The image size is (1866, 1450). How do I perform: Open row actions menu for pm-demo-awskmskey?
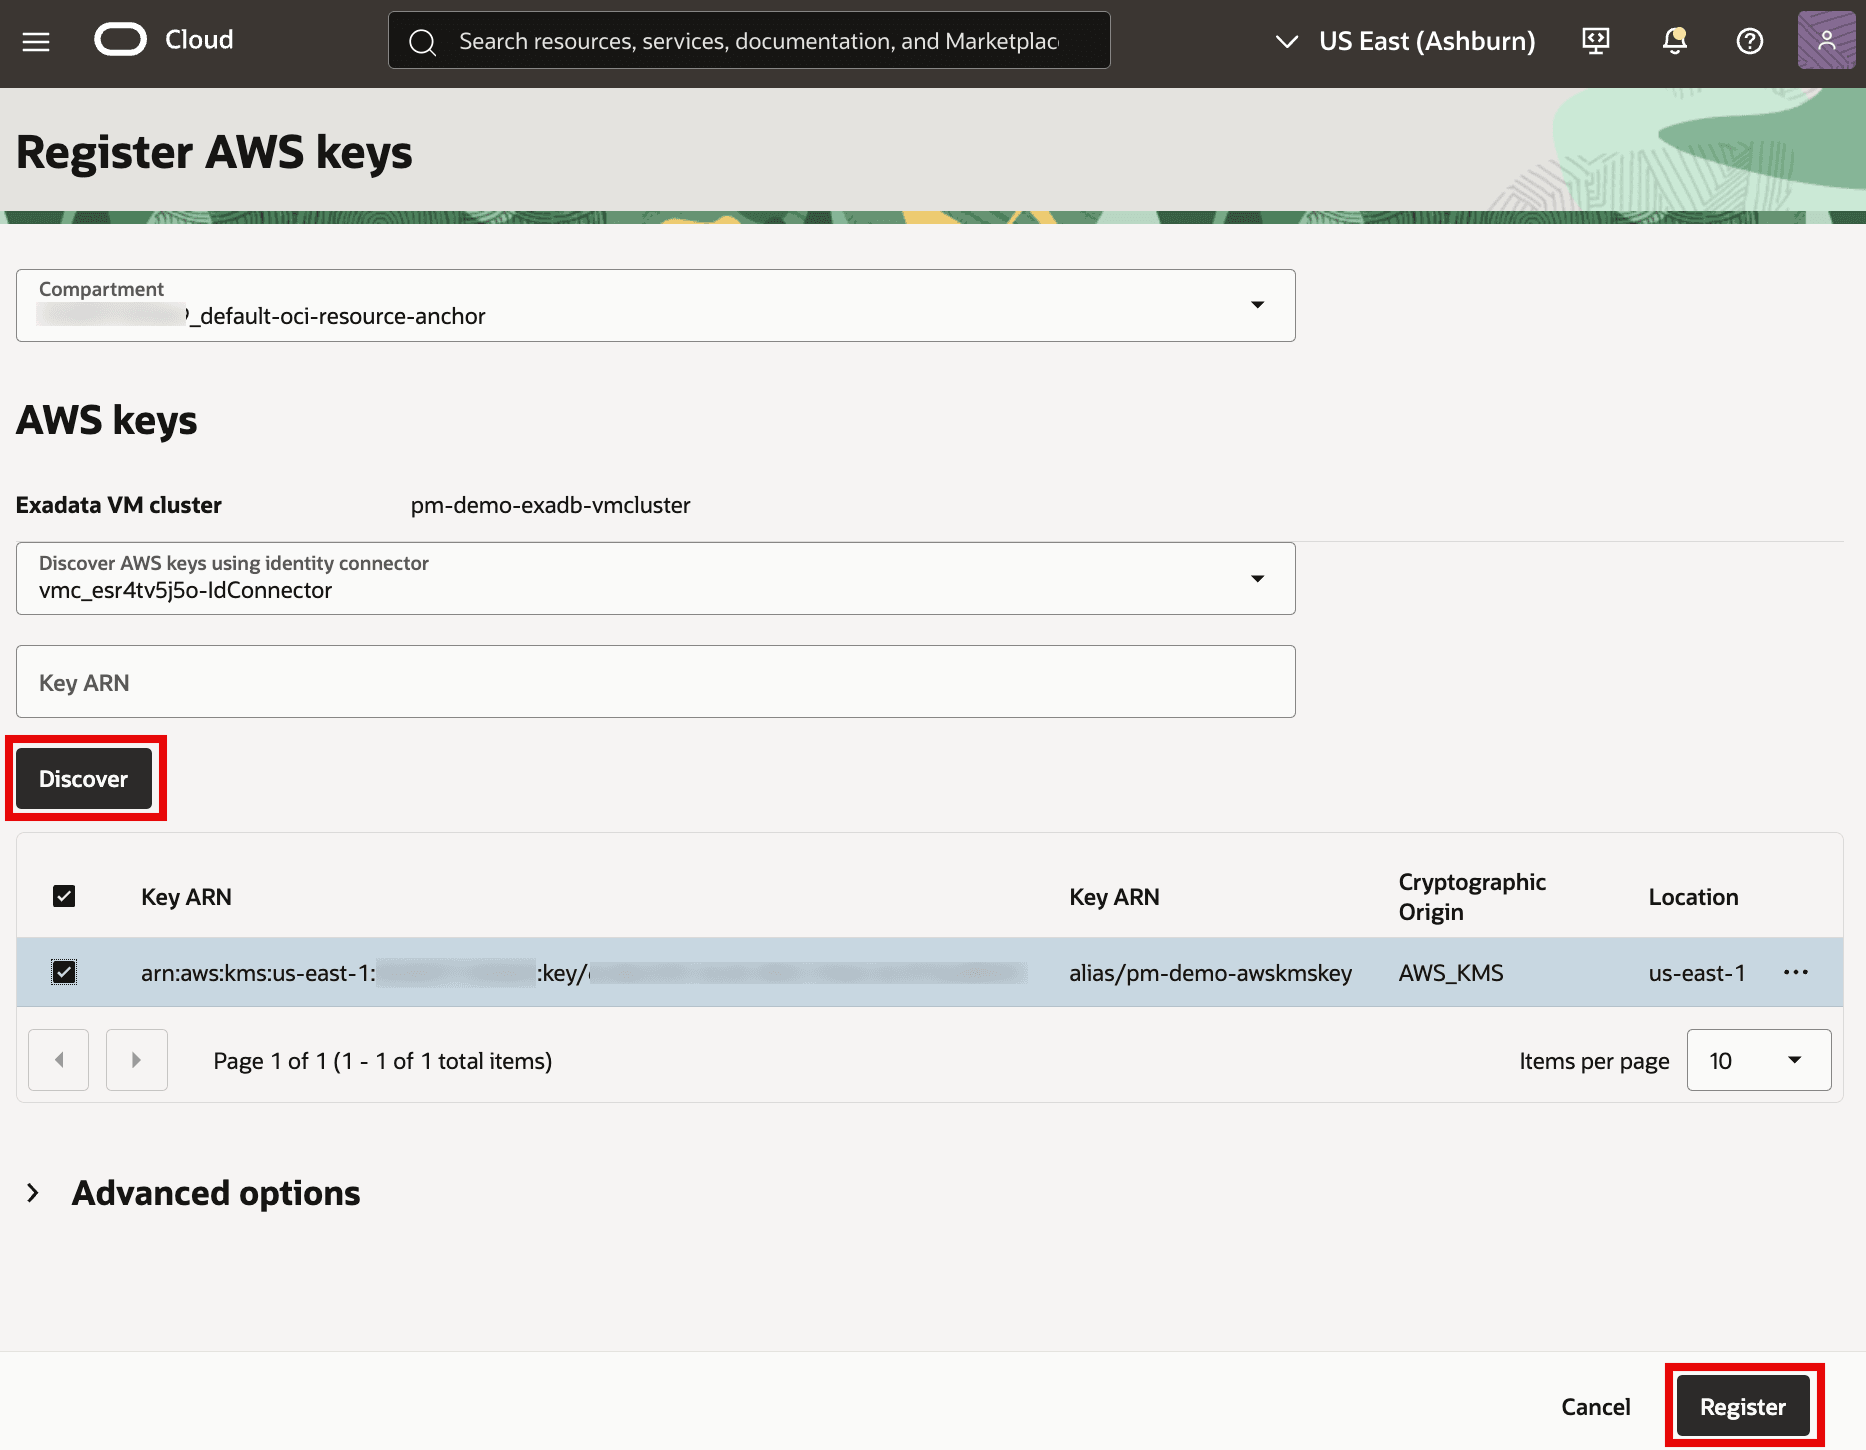click(x=1796, y=972)
